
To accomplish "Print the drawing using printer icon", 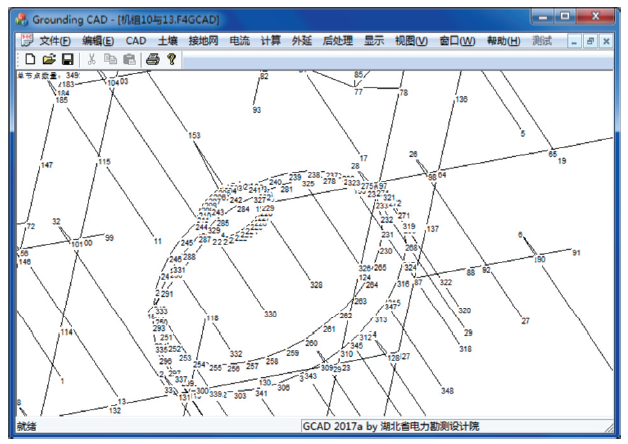I will [x=152, y=60].
